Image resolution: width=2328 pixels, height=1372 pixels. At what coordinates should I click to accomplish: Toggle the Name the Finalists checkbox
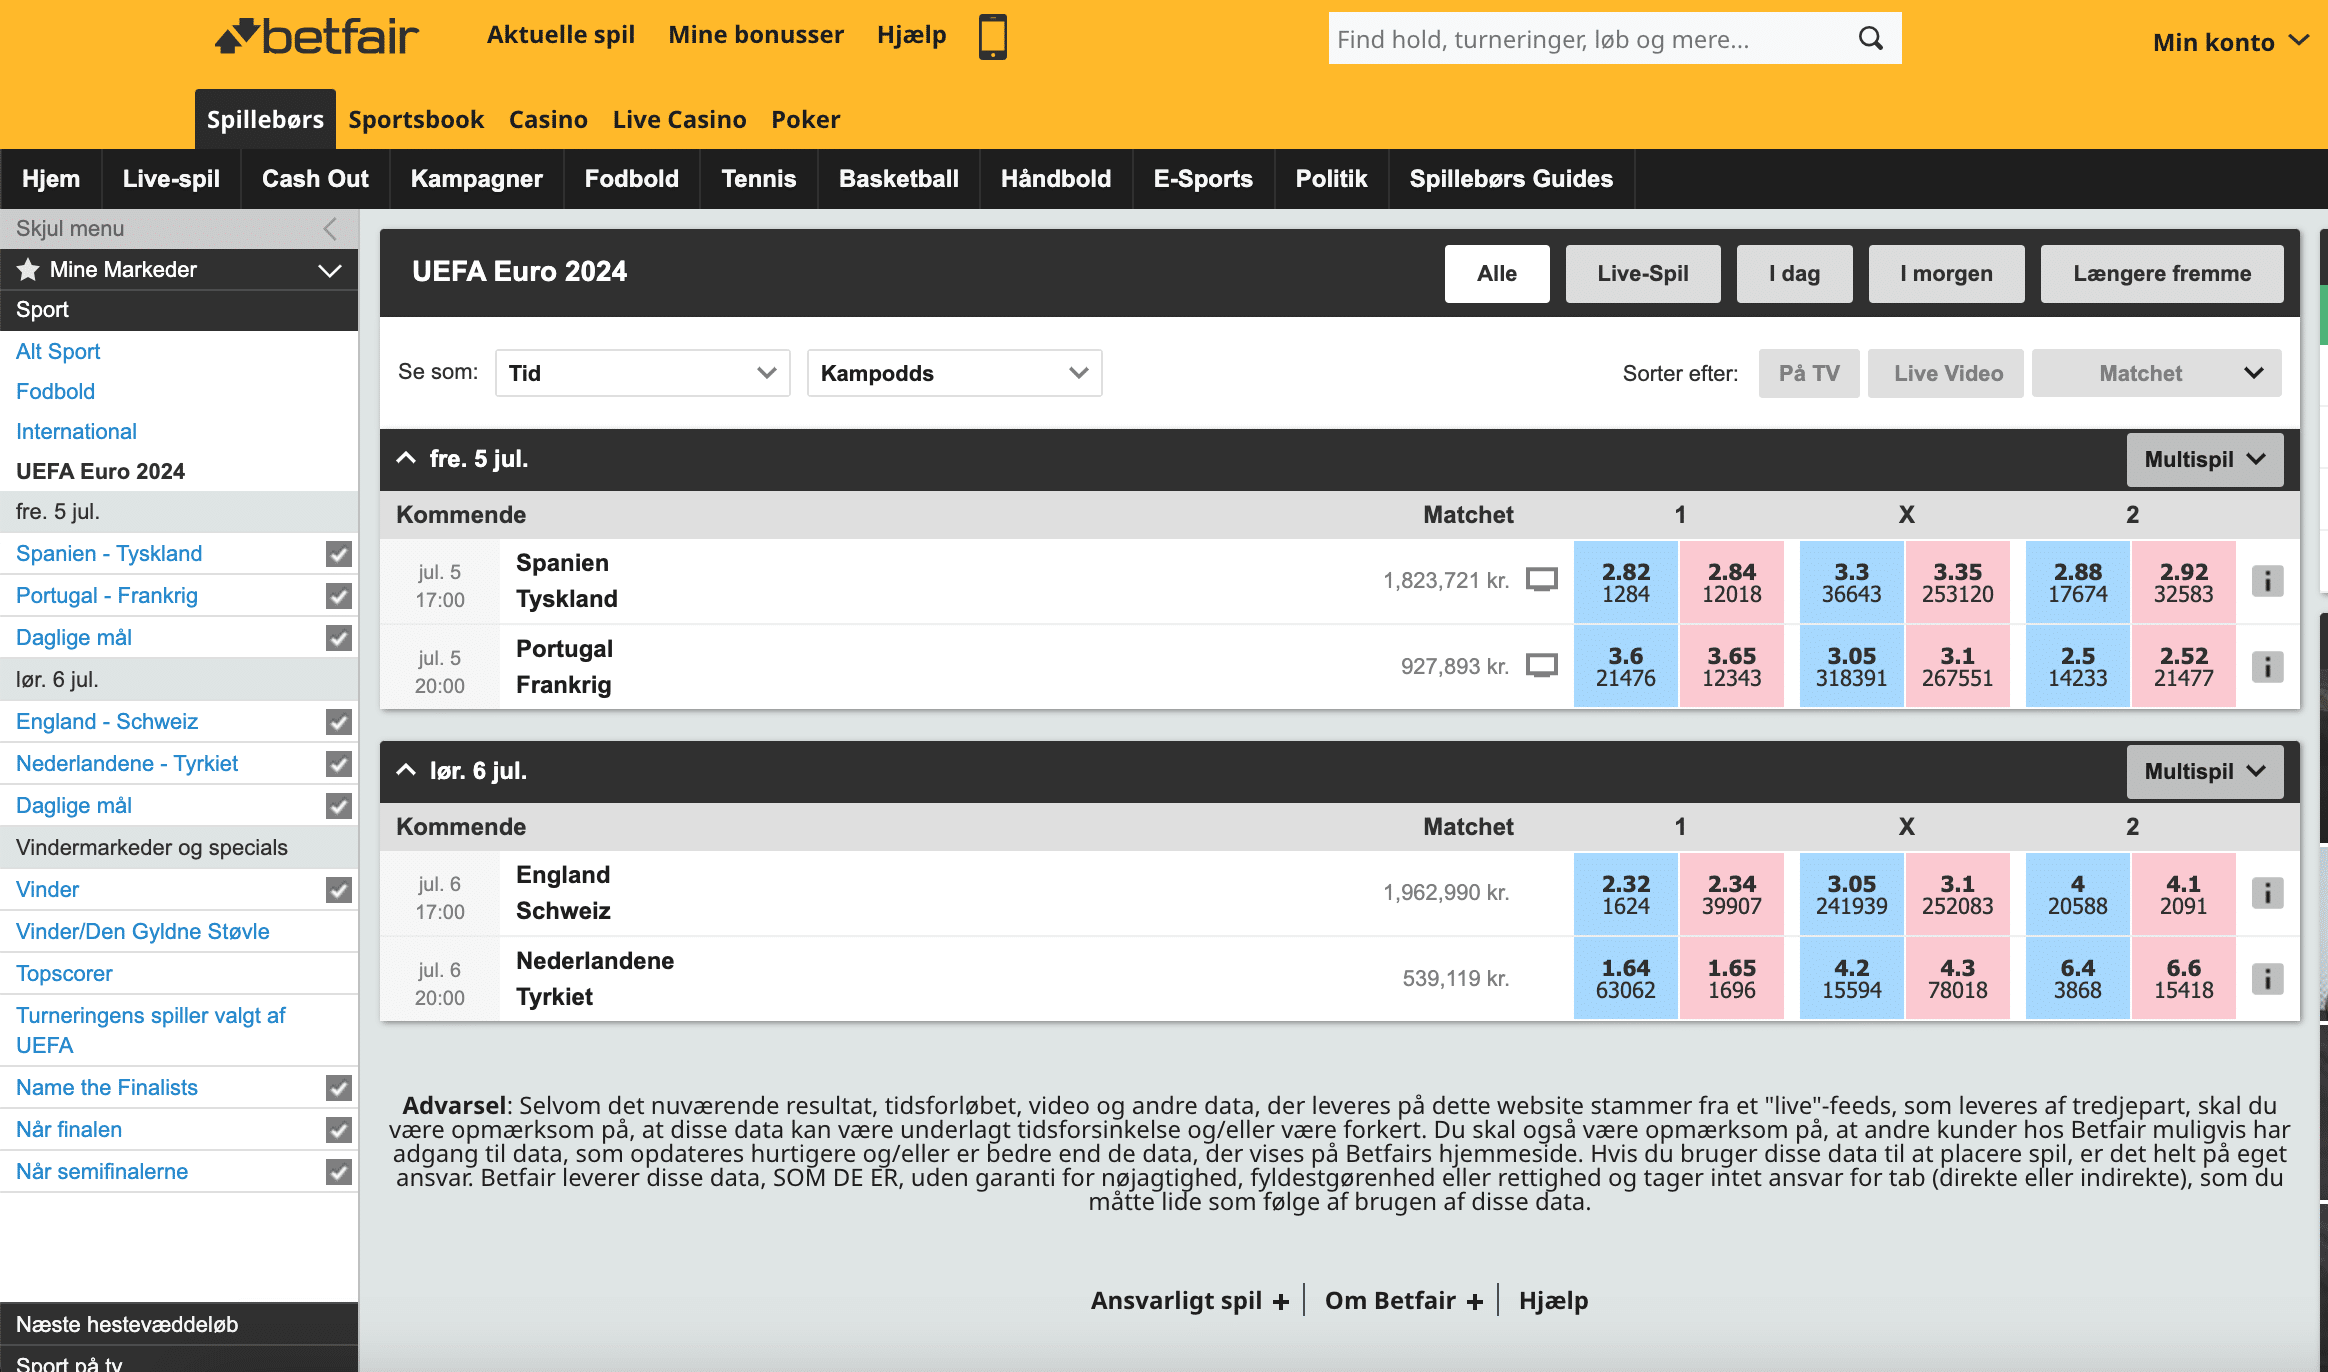339,1088
